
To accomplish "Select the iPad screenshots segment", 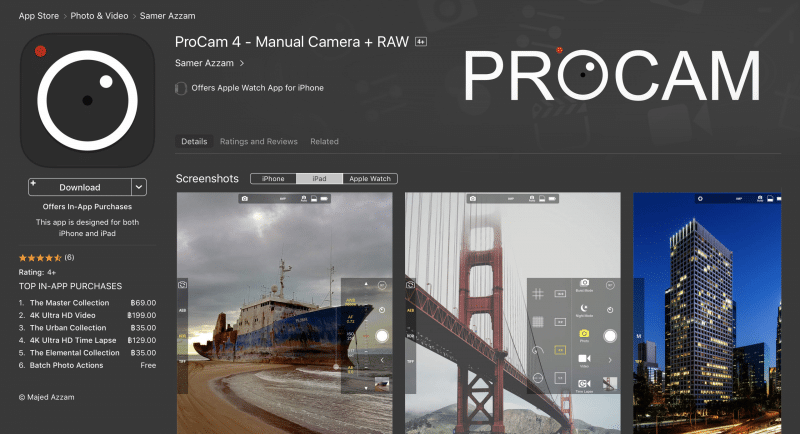I will pyautogui.click(x=319, y=178).
